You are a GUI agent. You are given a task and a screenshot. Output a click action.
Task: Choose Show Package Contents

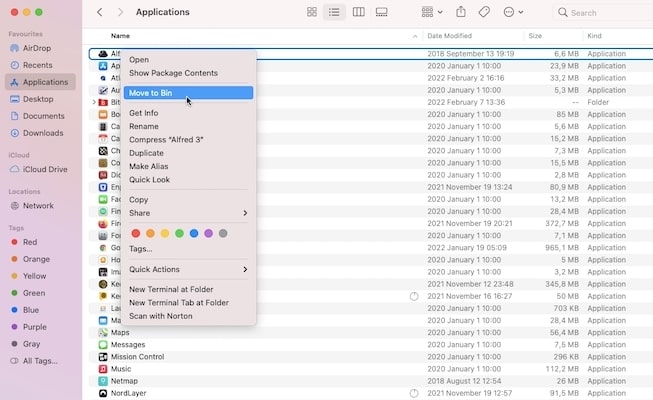tap(188, 73)
